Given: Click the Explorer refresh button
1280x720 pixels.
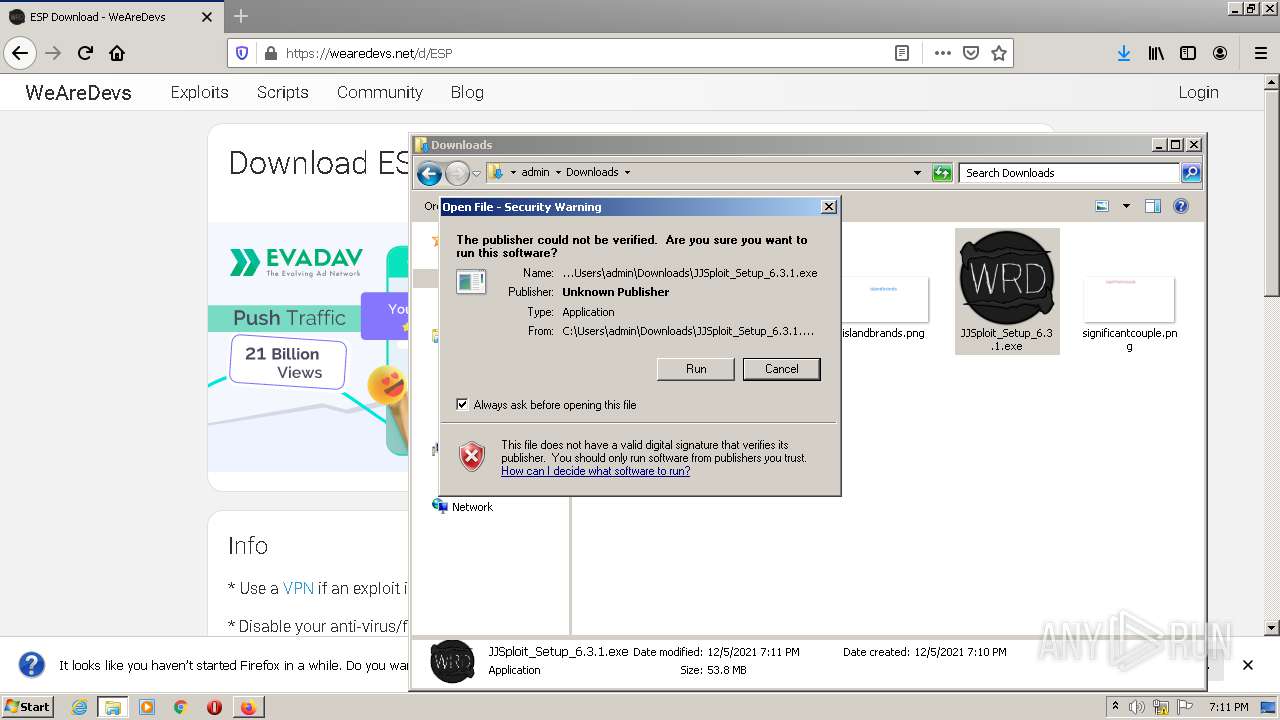Looking at the screenshot, I should point(942,173).
